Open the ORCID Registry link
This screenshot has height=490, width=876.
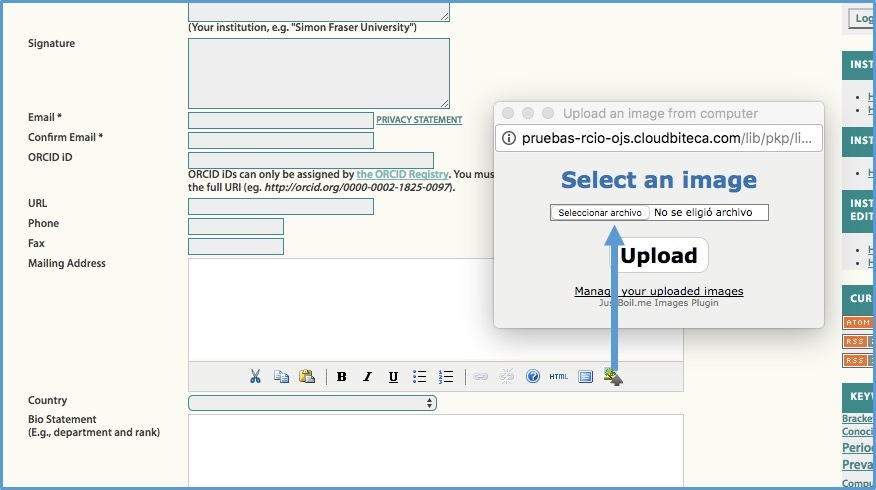coord(402,174)
